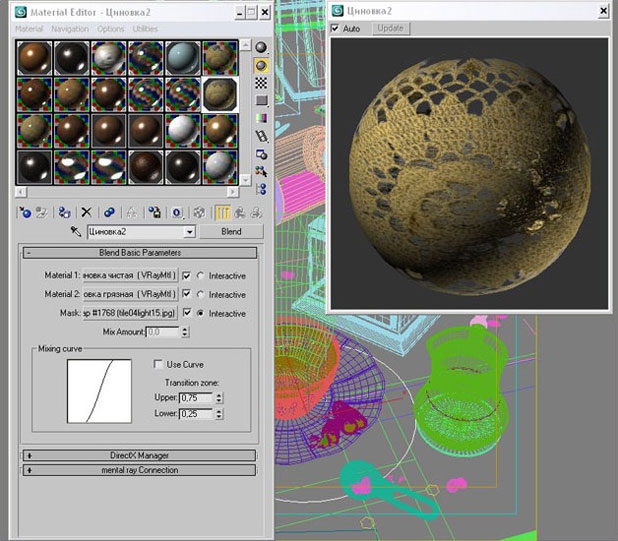Viewport: 618px width, 541px height.
Task: Toggle Show End Result icon
Action: coord(223,213)
